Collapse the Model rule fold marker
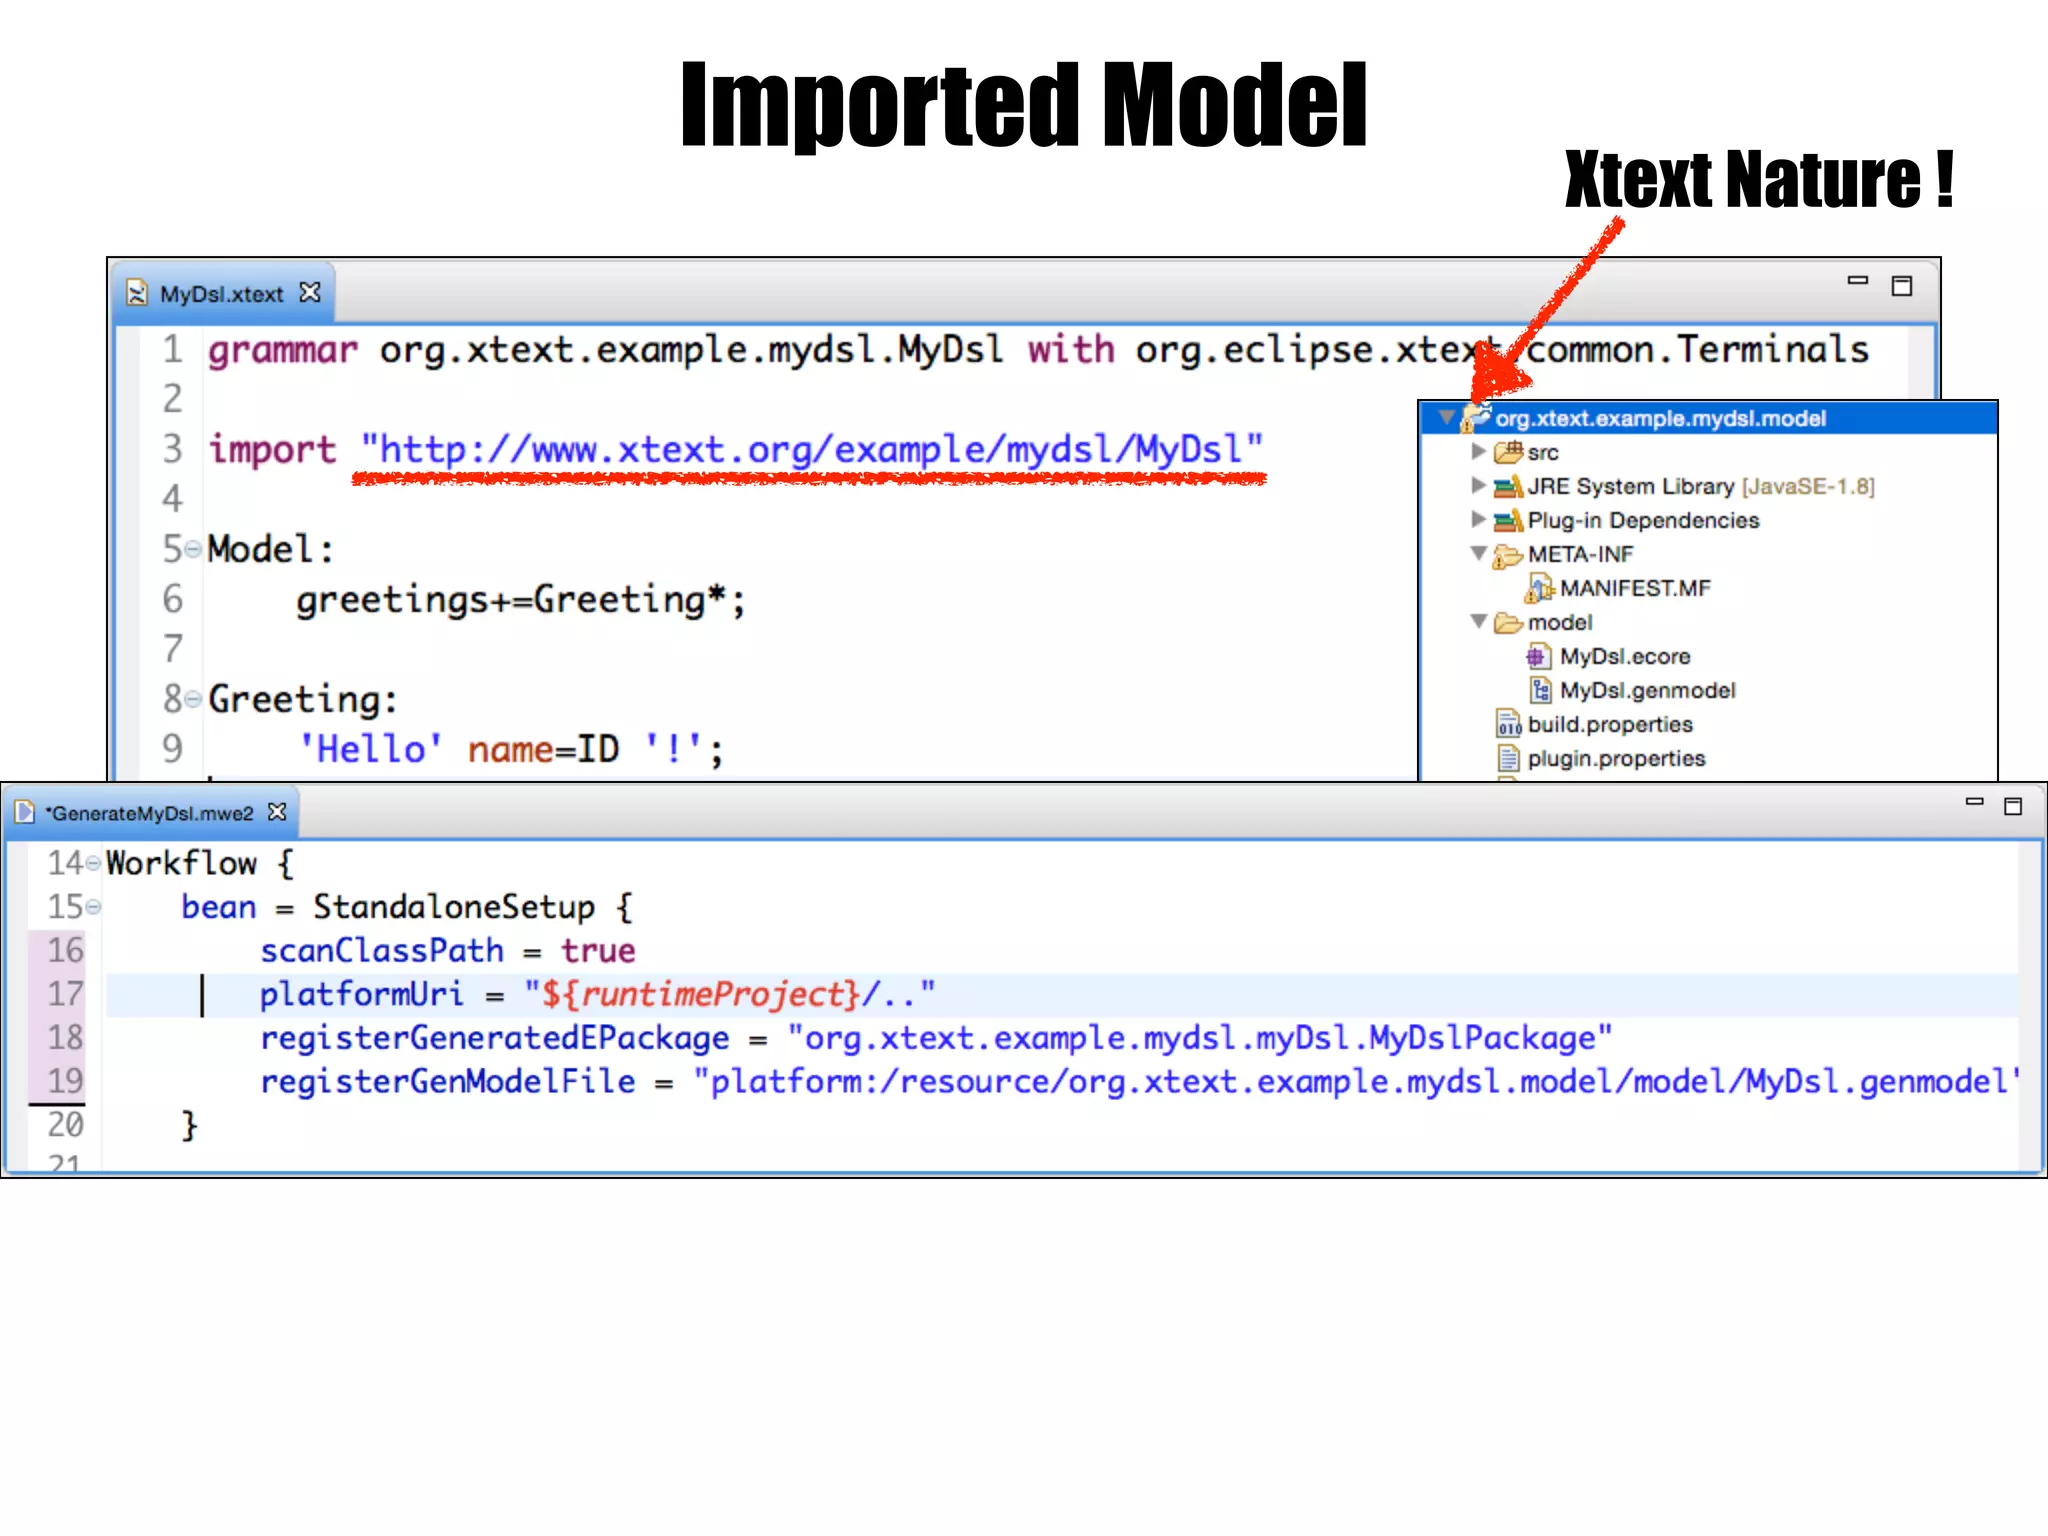Image resolution: width=2048 pixels, height=1536 pixels. tap(193, 549)
